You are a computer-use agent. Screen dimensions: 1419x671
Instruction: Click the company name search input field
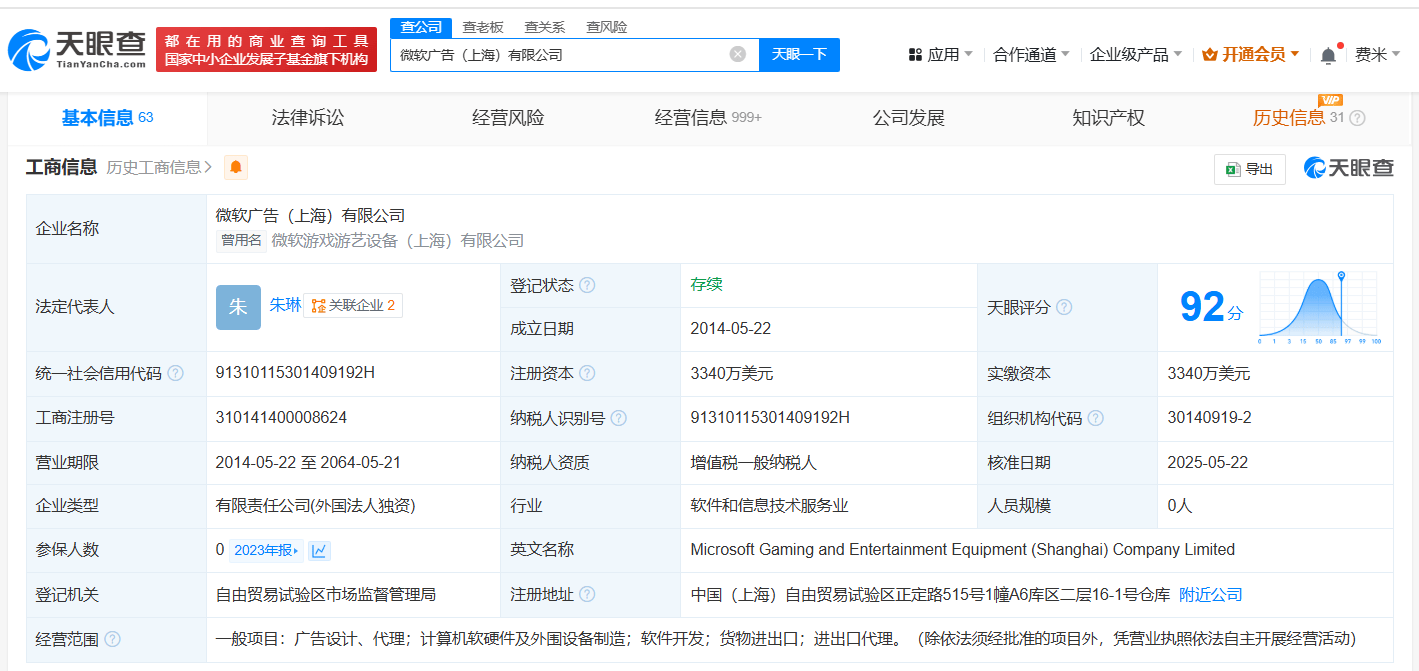click(x=560, y=55)
